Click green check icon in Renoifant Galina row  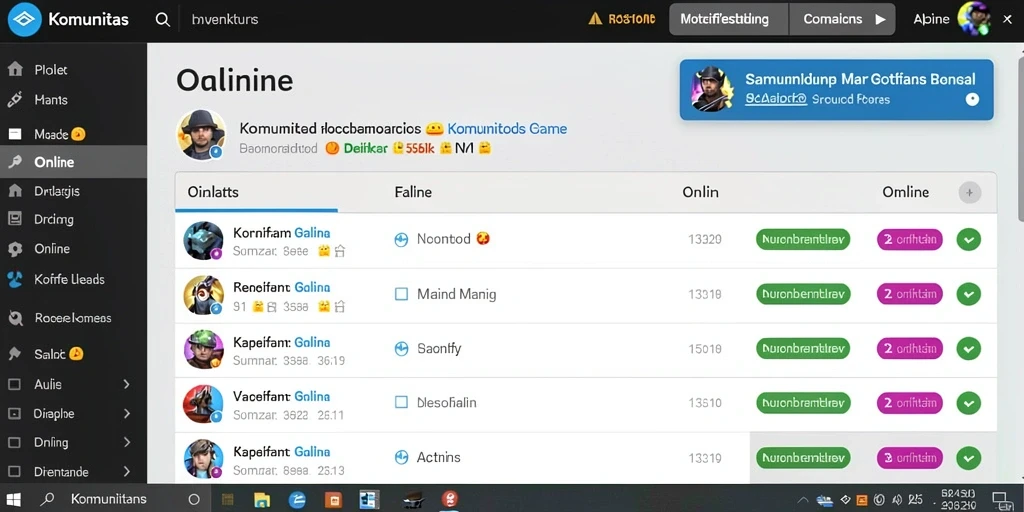pyautogui.click(x=968, y=294)
